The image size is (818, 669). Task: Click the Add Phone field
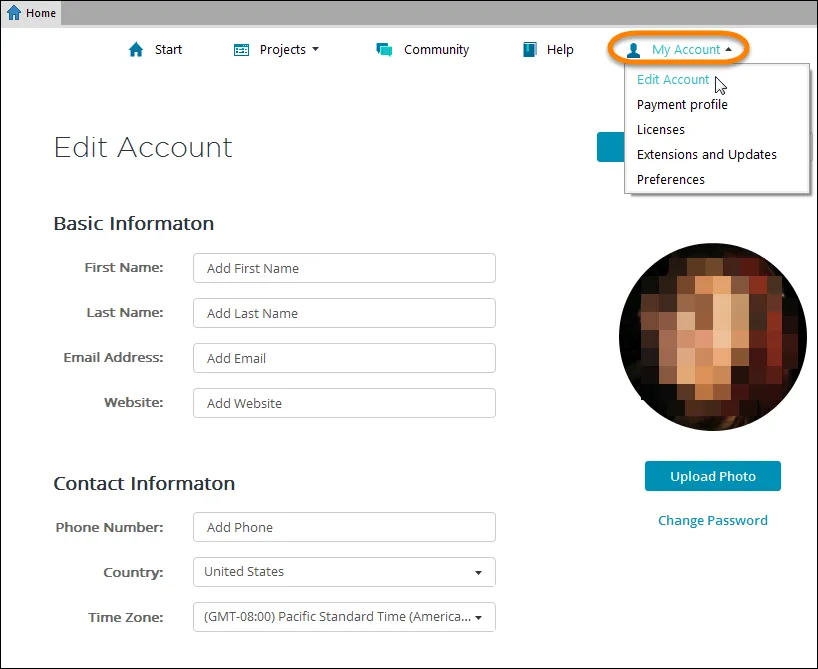coord(344,527)
